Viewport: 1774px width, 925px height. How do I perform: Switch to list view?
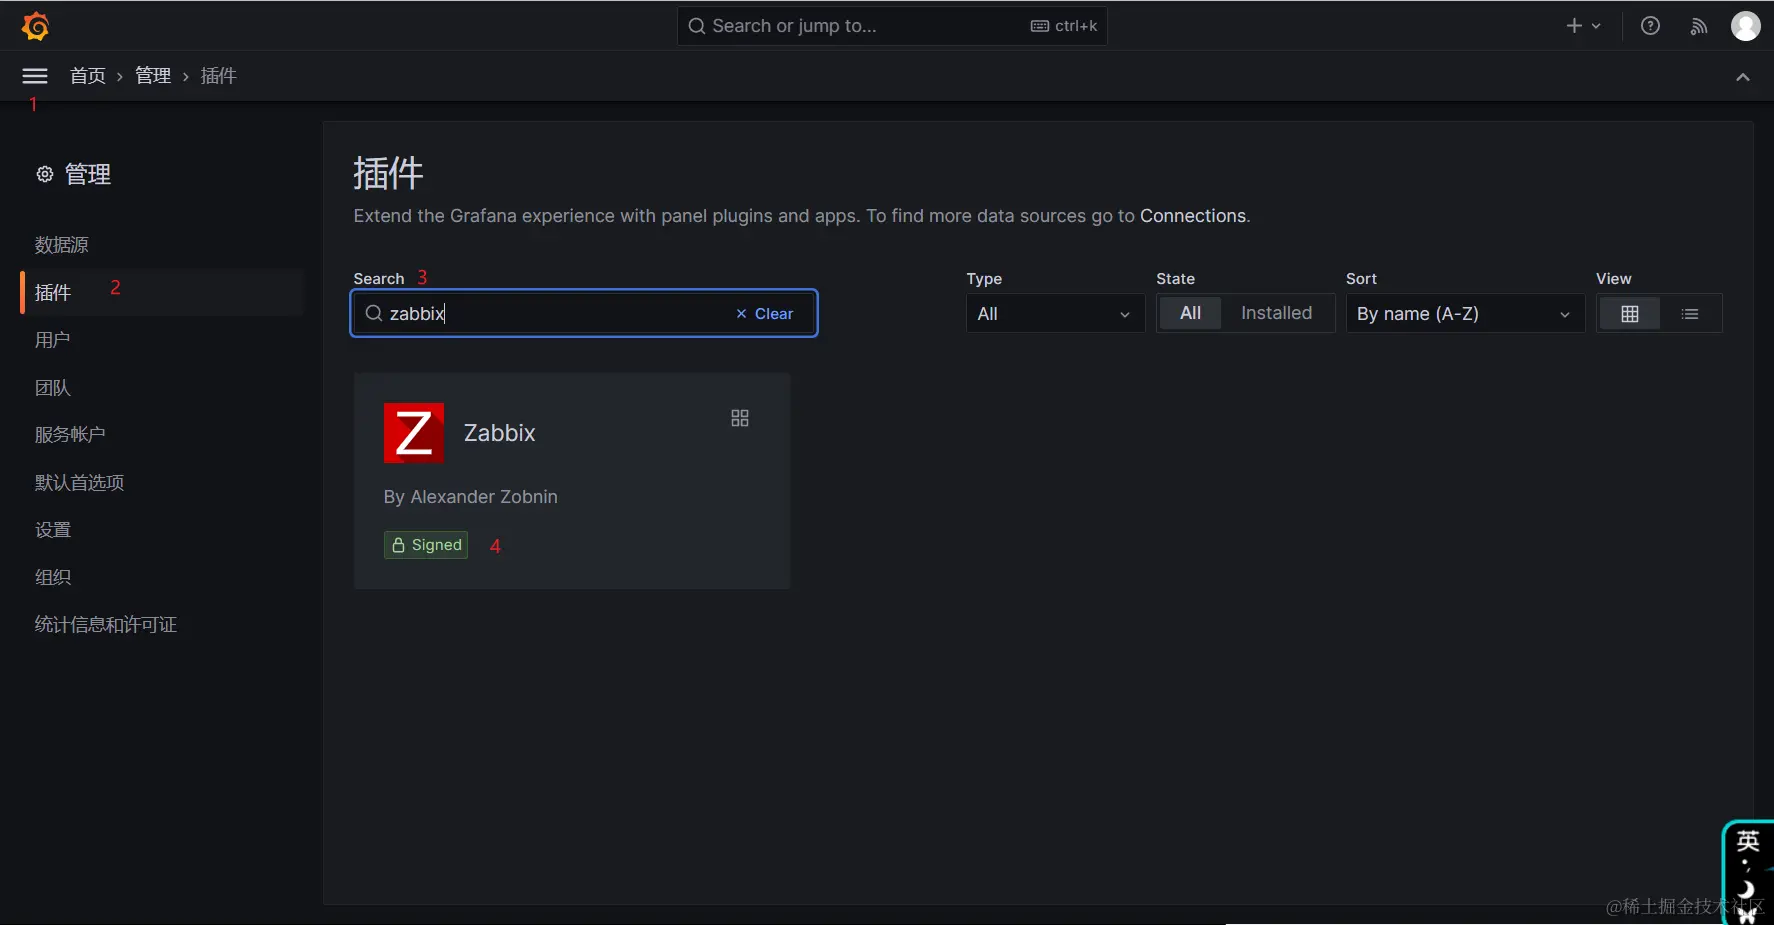(x=1690, y=314)
